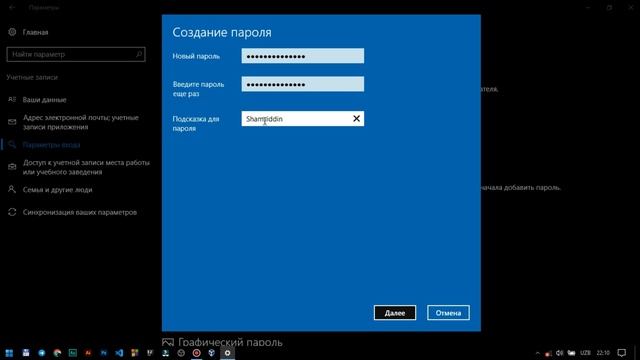The width and height of the screenshot is (640, 360).
Task: Open Photoshop from the taskbar
Action: click(103, 353)
